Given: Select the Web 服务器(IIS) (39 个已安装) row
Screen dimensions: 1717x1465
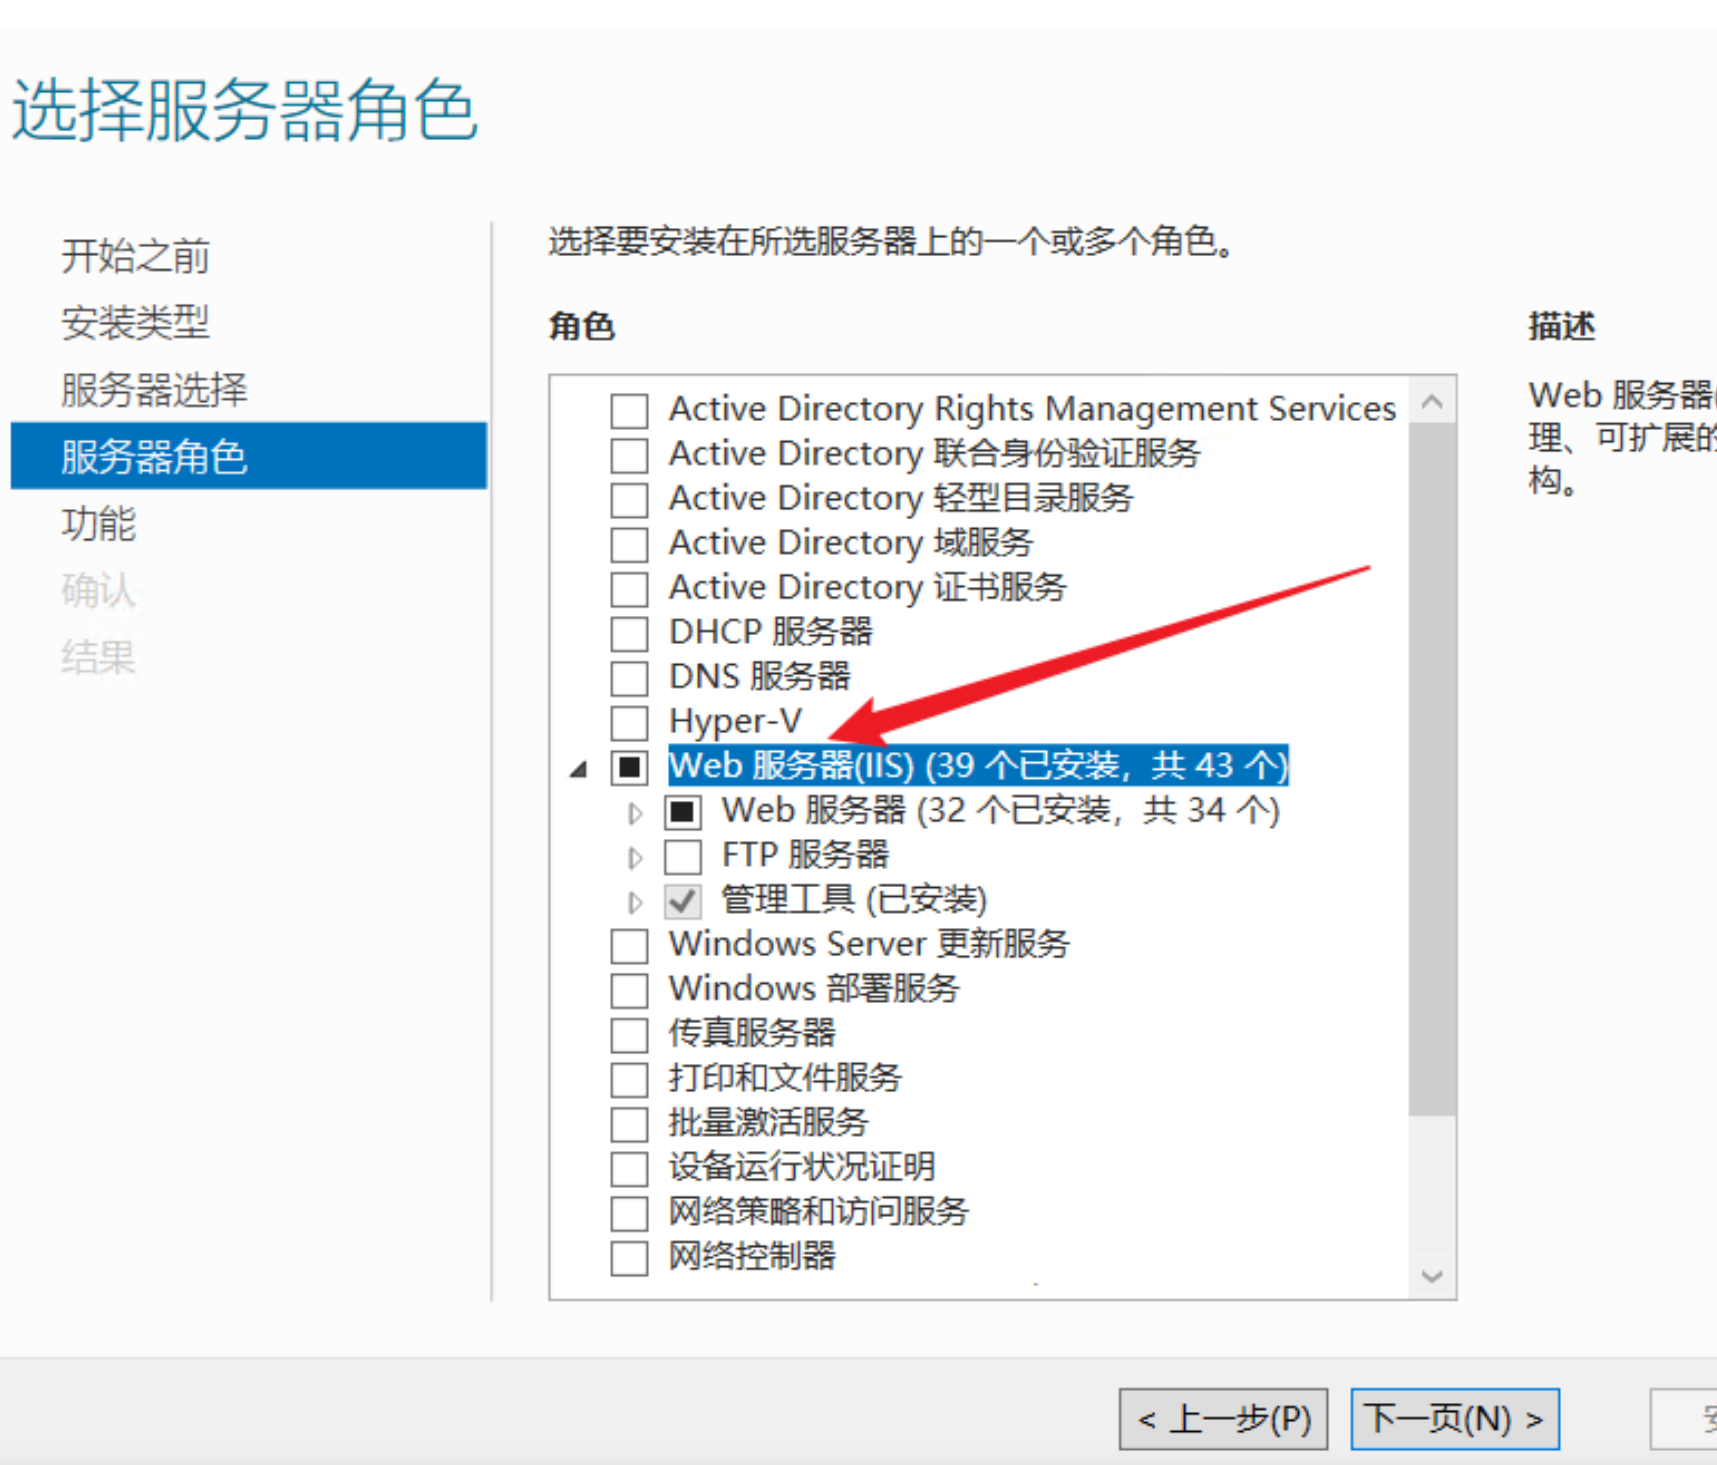Looking at the screenshot, I should pyautogui.click(x=978, y=767).
